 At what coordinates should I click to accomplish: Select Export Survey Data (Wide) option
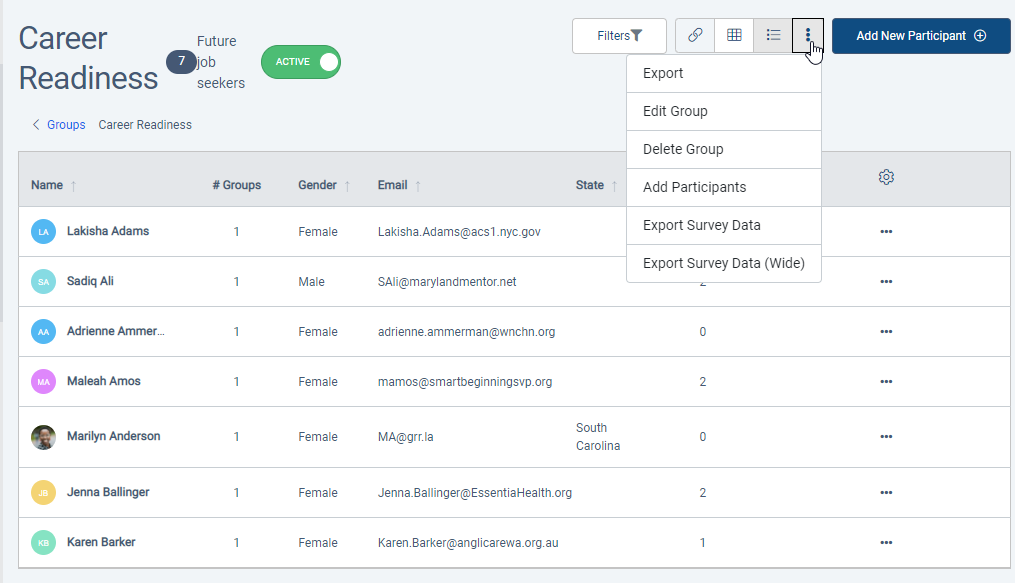coord(723,263)
